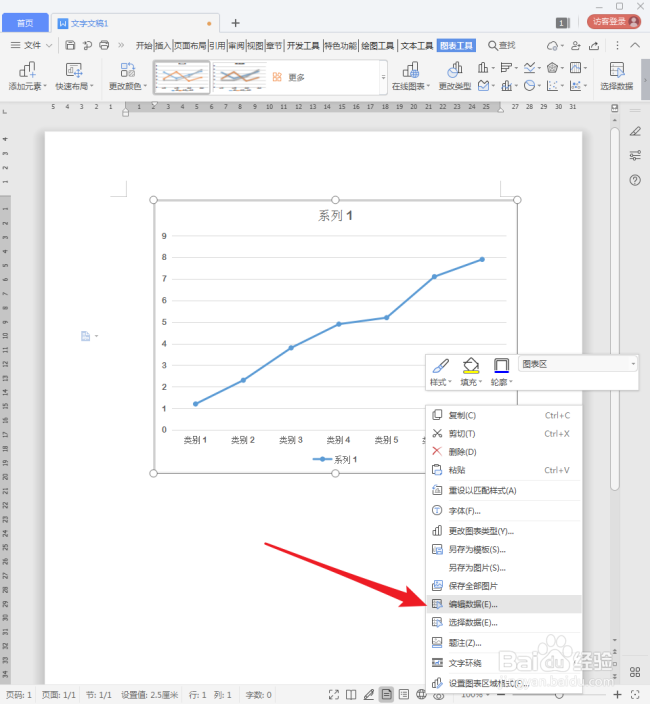Switch to the Drawing Tools (绘图工具) tab
650x704 pixels.
click(x=378, y=45)
